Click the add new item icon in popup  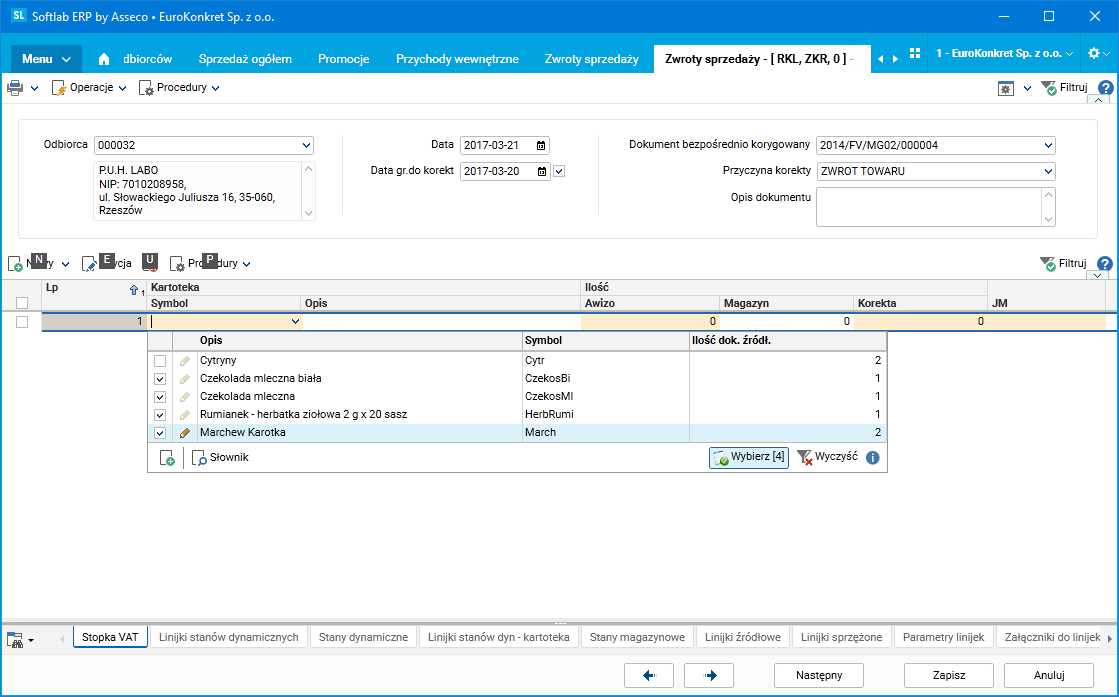click(167, 458)
